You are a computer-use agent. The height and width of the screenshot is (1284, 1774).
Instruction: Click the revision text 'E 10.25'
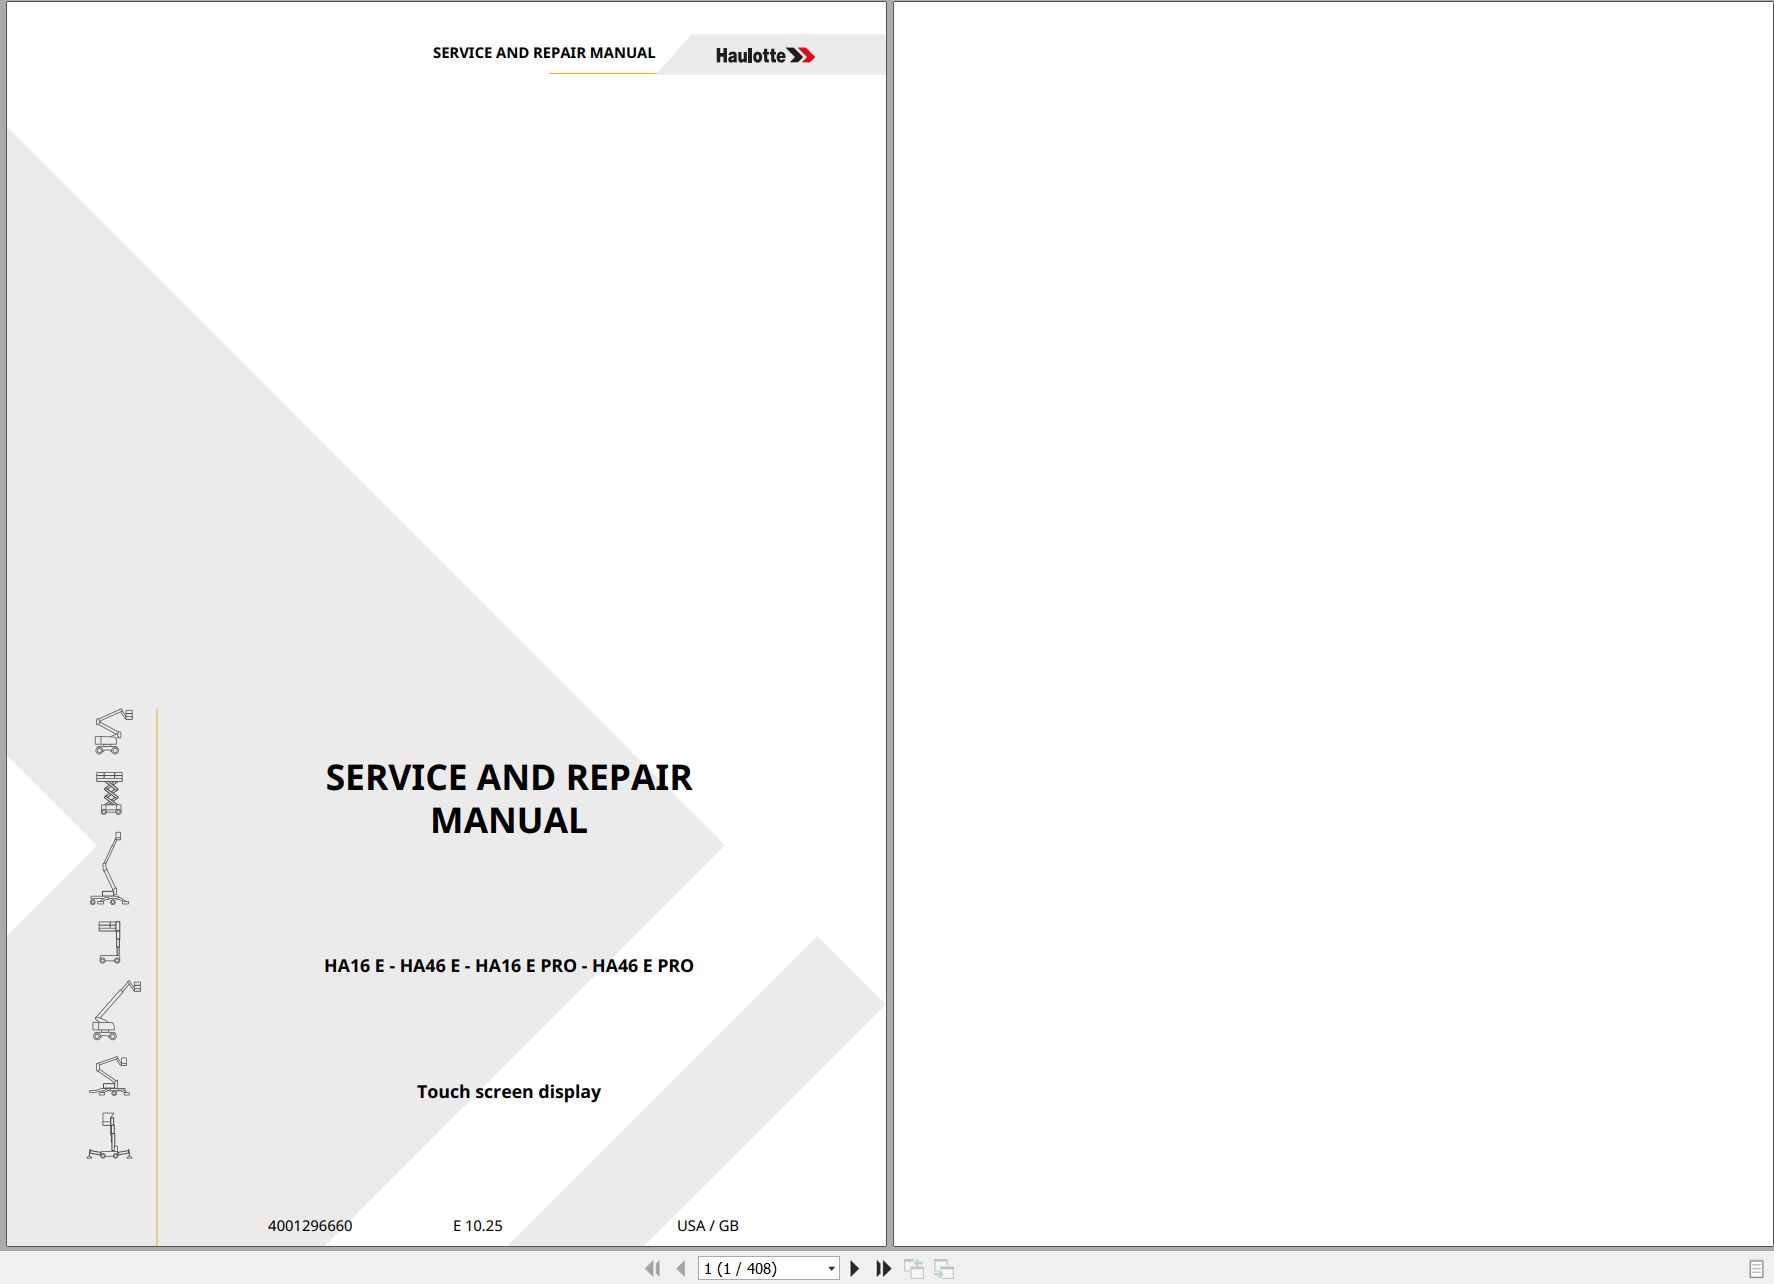click(478, 1226)
